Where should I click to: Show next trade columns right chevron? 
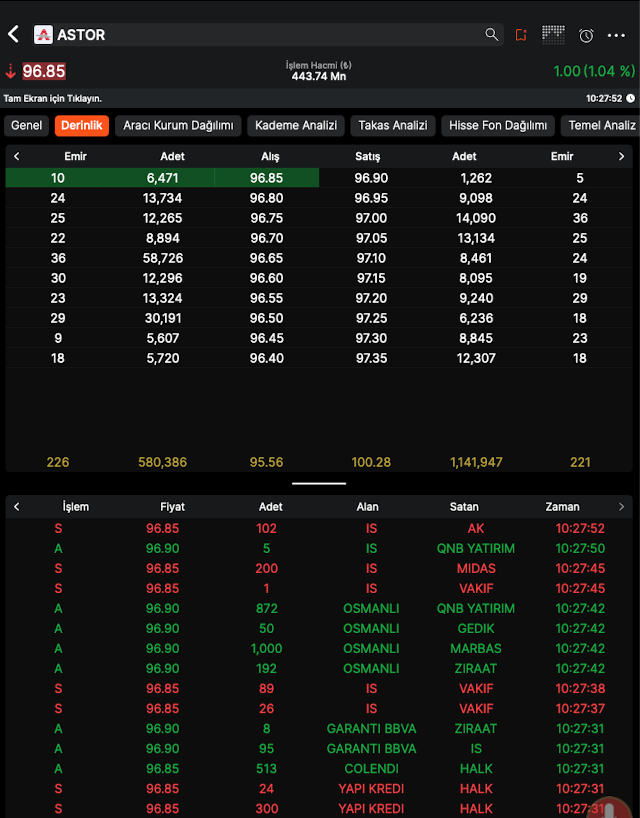point(621,507)
